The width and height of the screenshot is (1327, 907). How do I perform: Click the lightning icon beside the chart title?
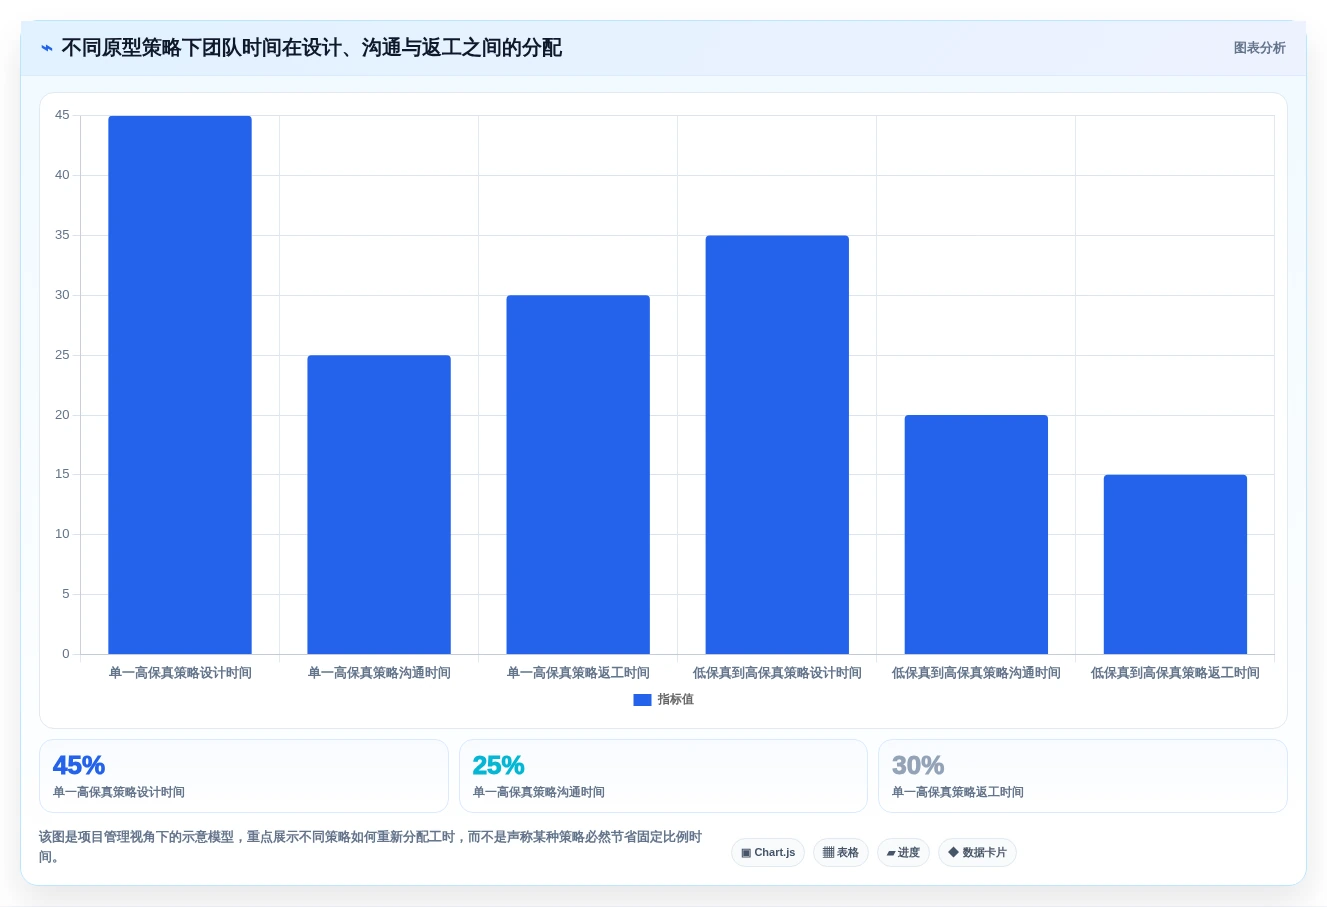(47, 48)
